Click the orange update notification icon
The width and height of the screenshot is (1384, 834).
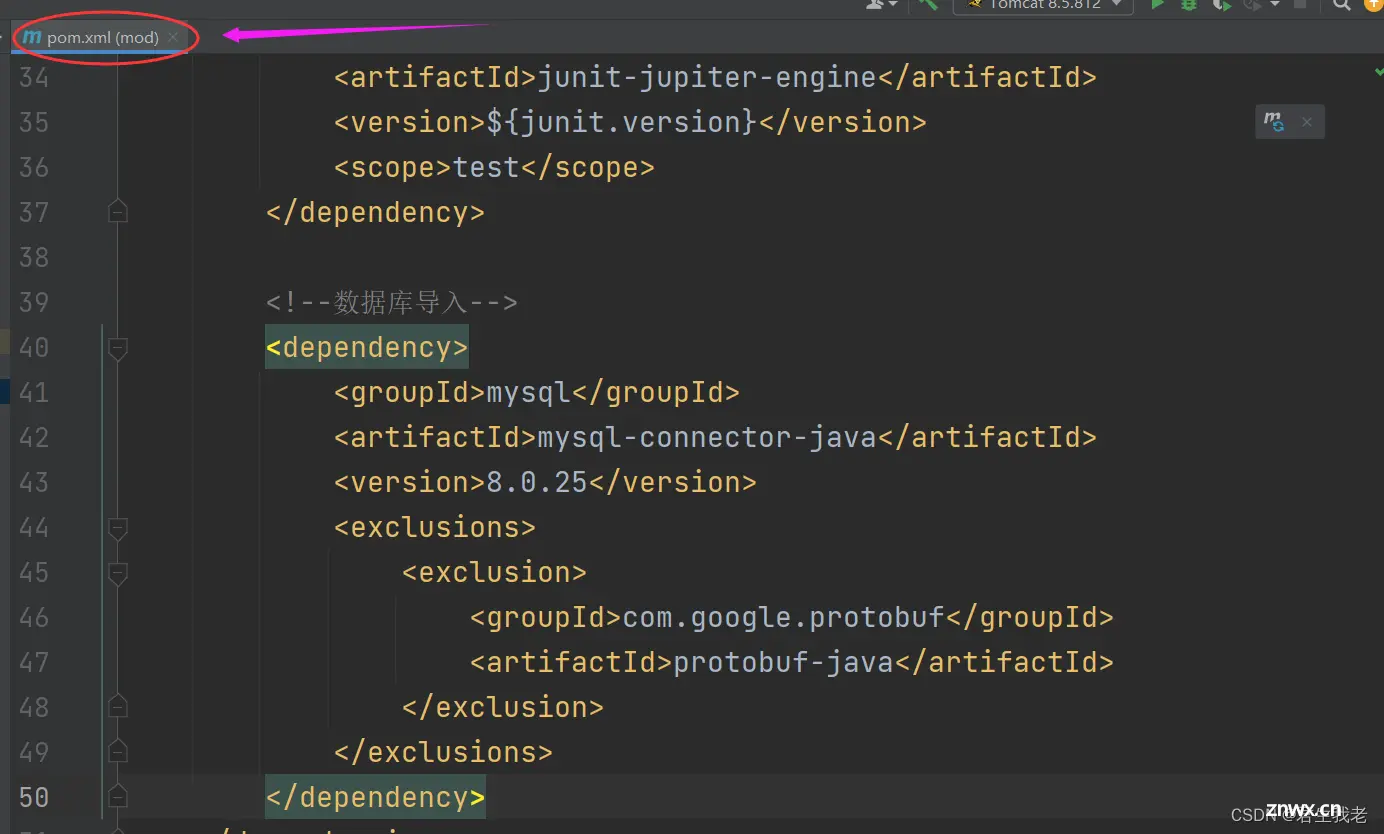click(1374, 4)
